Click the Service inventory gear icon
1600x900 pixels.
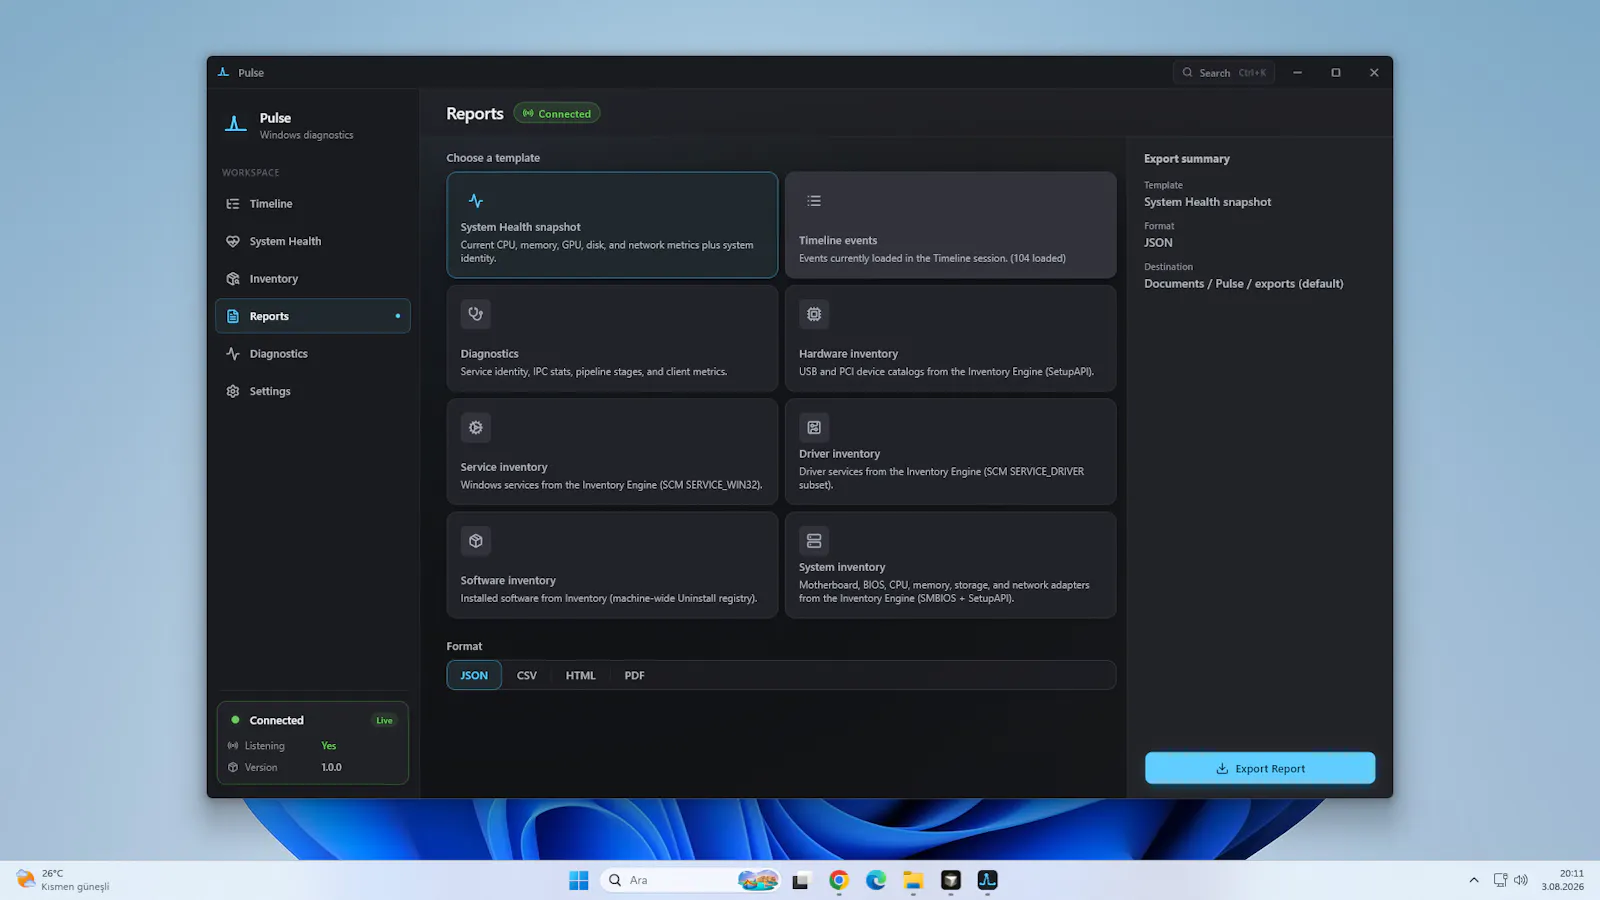[x=476, y=428]
